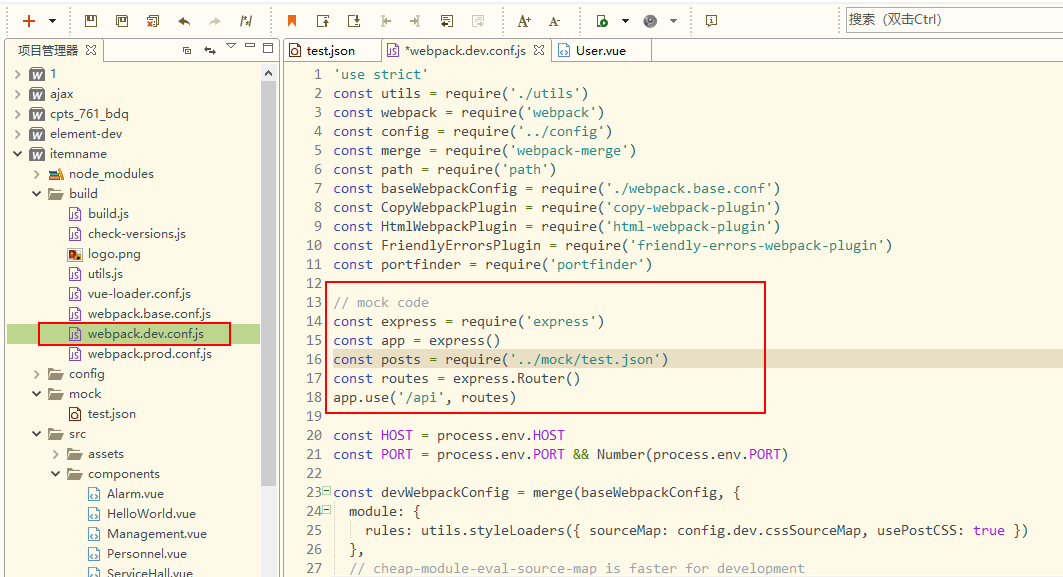Switch to User.vue editor tab
This screenshot has height=577, width=1063.
click(601, 51)
